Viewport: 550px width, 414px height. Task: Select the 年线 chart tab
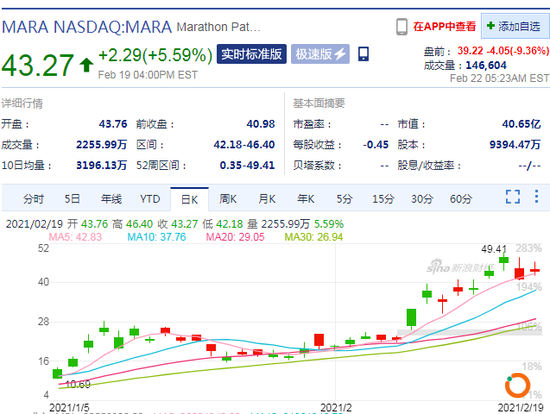(x=111, y=199)
